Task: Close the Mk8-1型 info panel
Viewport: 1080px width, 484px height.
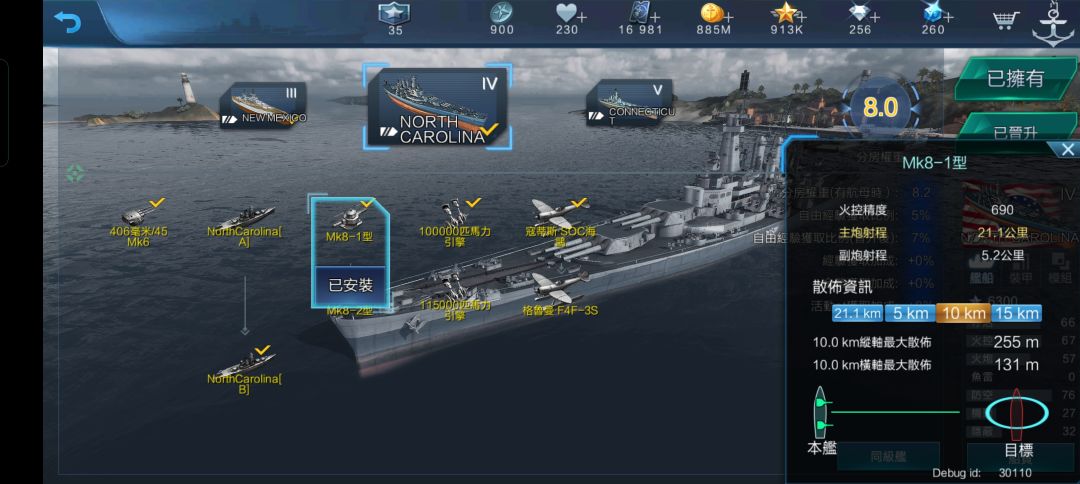Action: point(1068,149)
